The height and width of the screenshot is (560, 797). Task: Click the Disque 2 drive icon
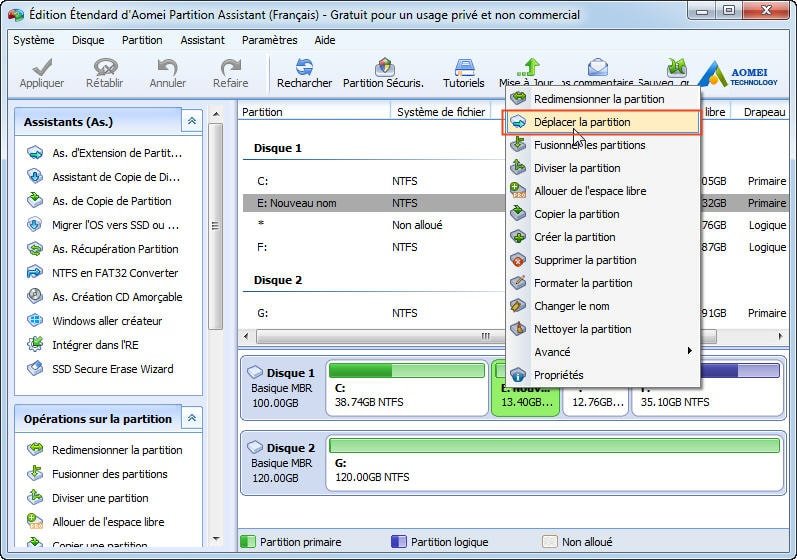(255, 448)
